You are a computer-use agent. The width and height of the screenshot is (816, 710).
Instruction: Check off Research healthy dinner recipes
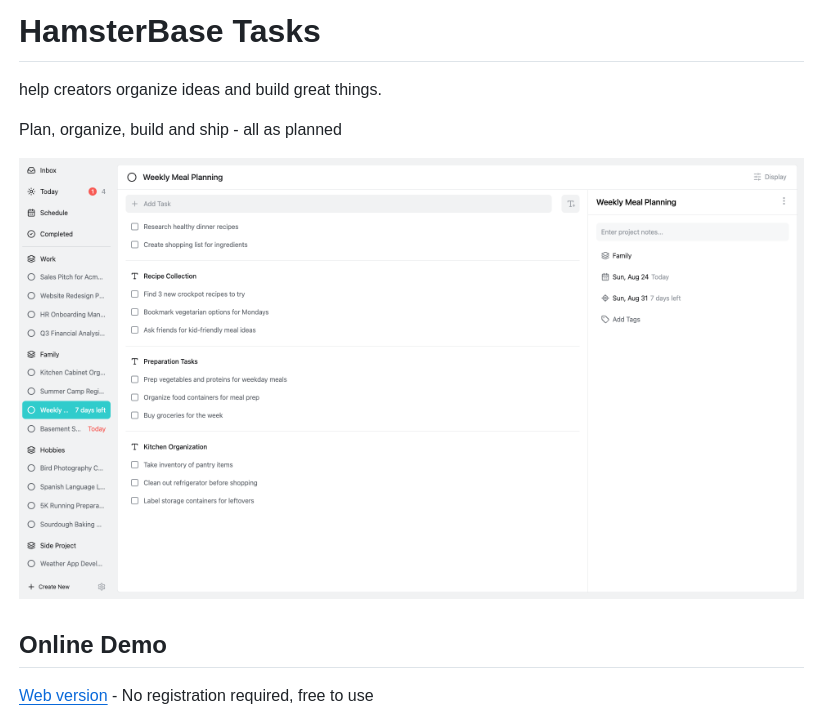[x=134, y=226]
